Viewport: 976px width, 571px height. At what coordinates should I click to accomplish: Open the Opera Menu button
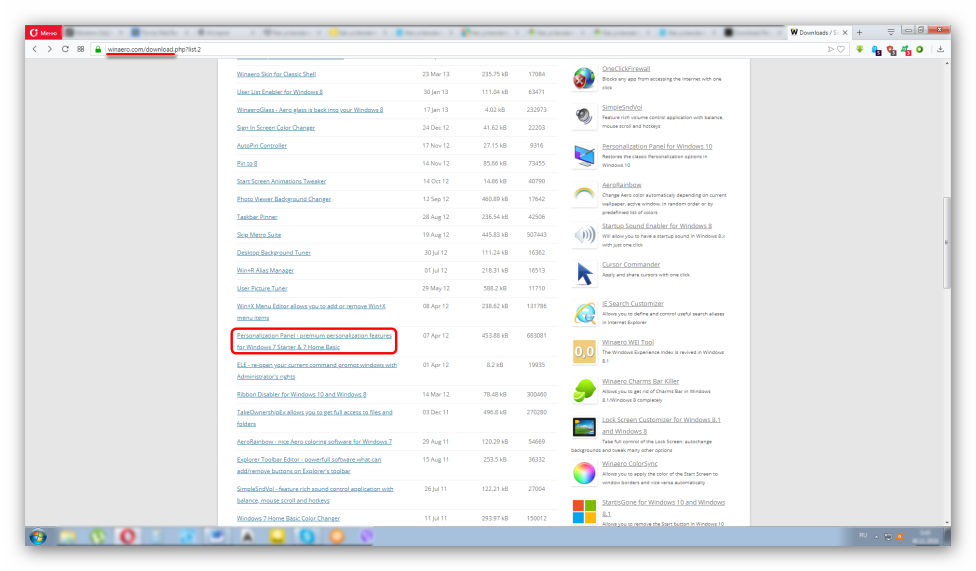click(x=46, y=32)
